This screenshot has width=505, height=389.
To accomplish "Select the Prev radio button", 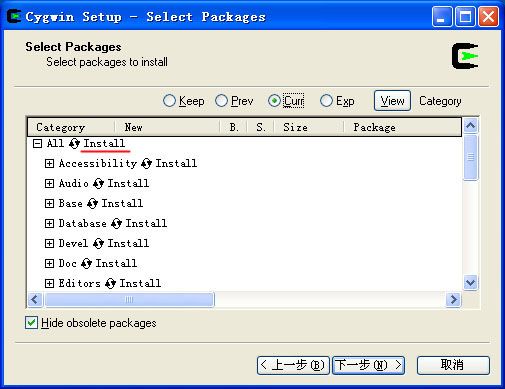I will coord(221,101).
